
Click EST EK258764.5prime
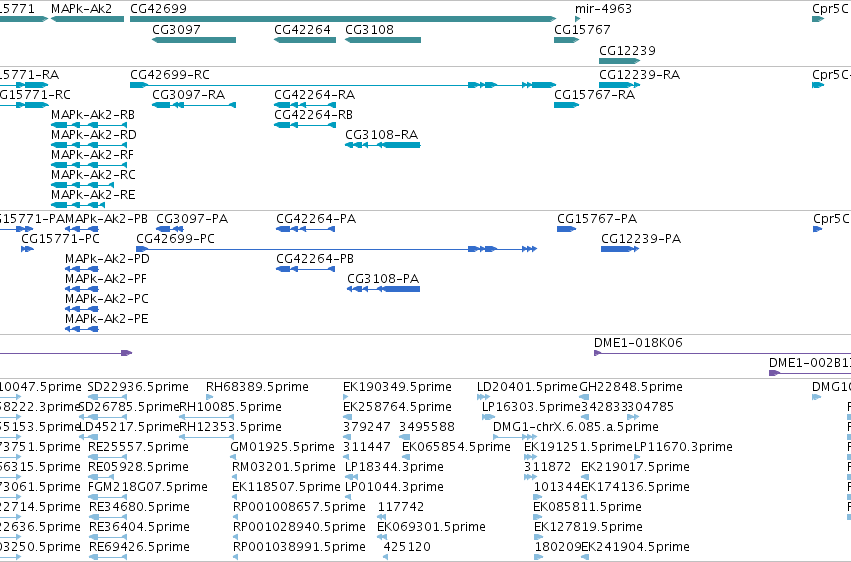(x=346, y=417)
